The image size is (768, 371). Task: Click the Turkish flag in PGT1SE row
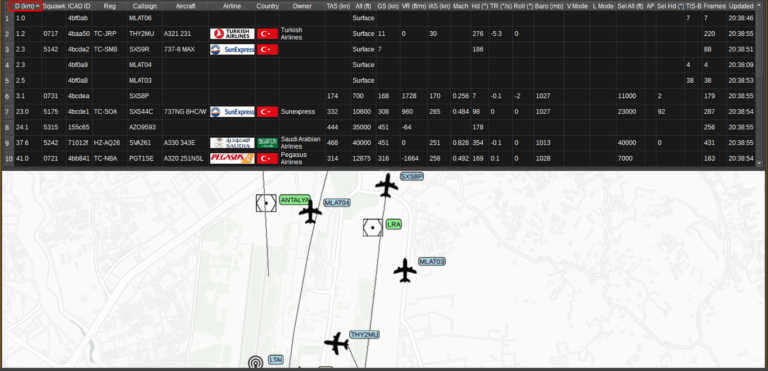pyautogui.click(x=267, y=158)
